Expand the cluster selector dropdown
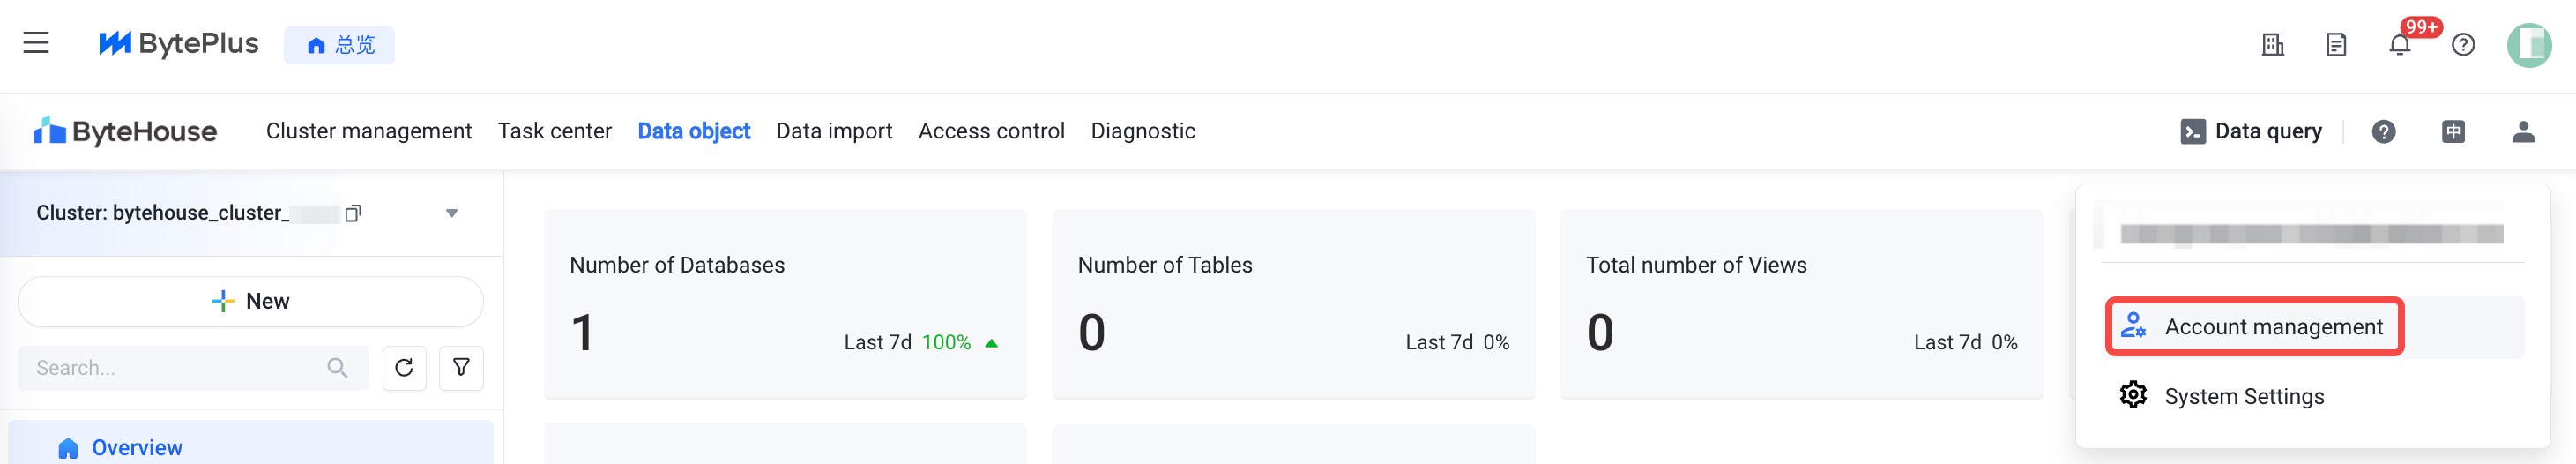The height and width of the screenshot is (464, 2576). click(x=452, y=213)
